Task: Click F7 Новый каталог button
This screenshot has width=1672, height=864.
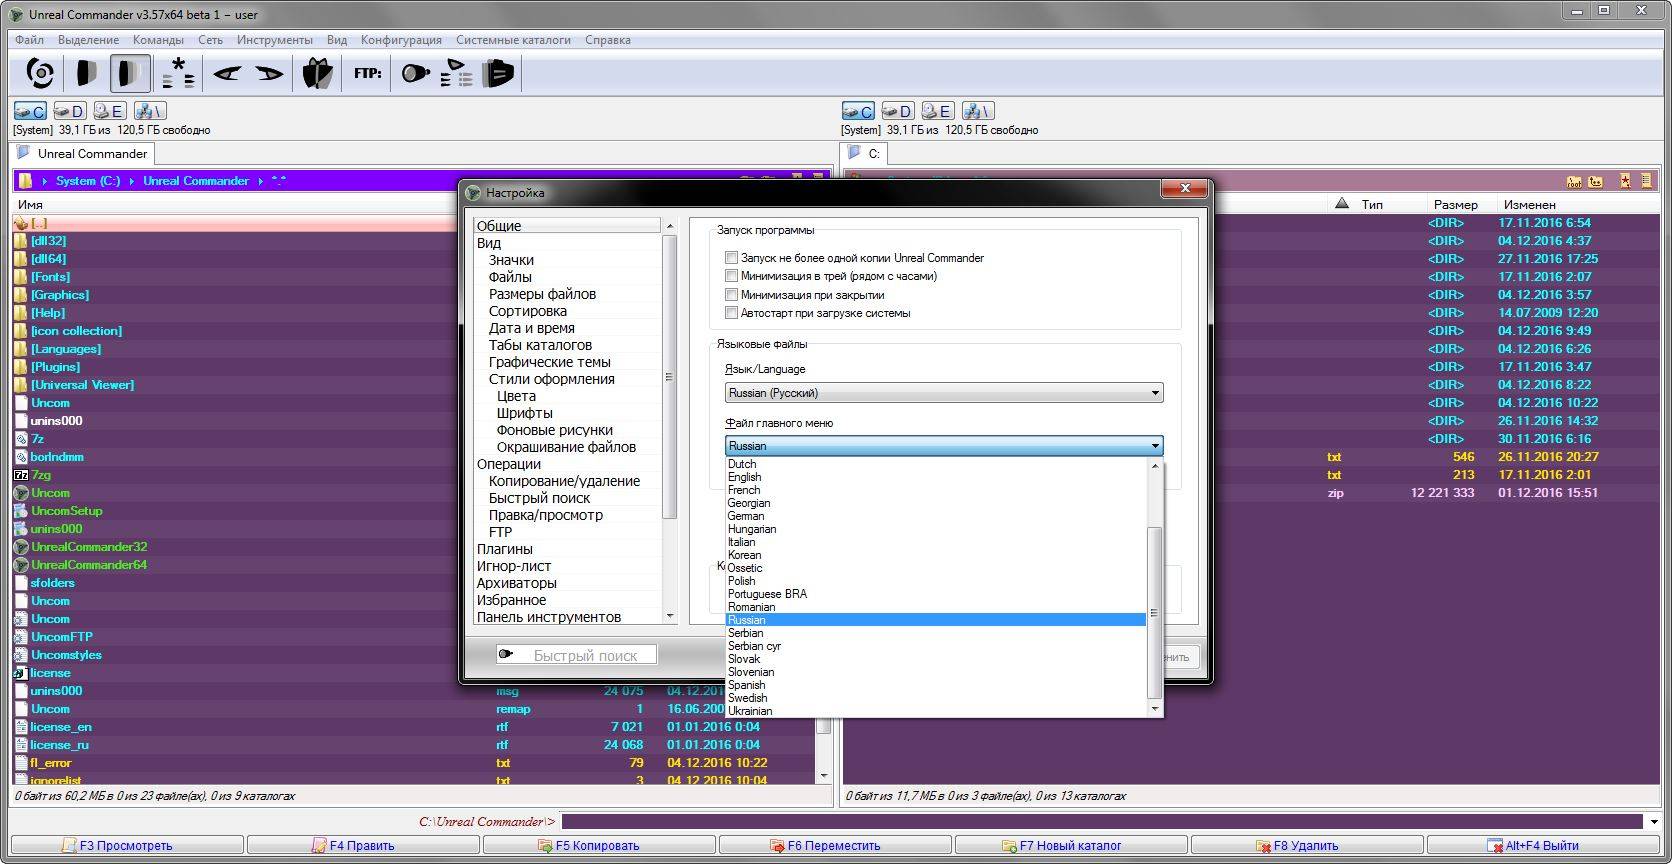Action: (1070, 846)
